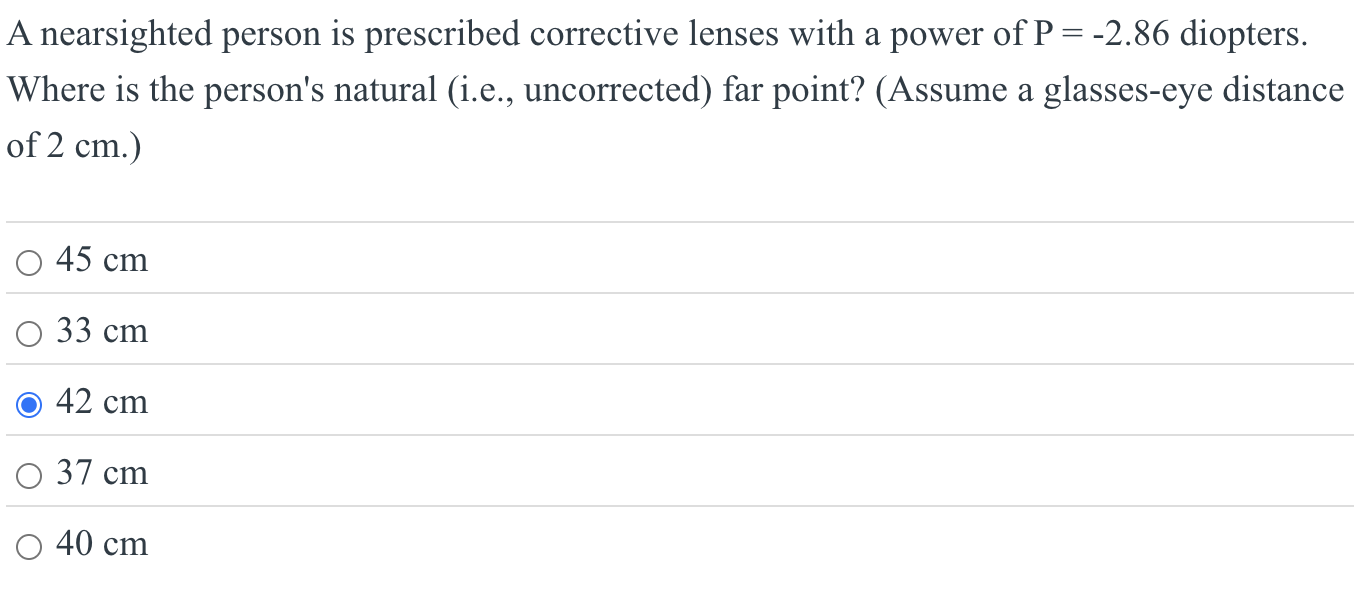Click the 37 cm answer label text

(x=101, y=473)
